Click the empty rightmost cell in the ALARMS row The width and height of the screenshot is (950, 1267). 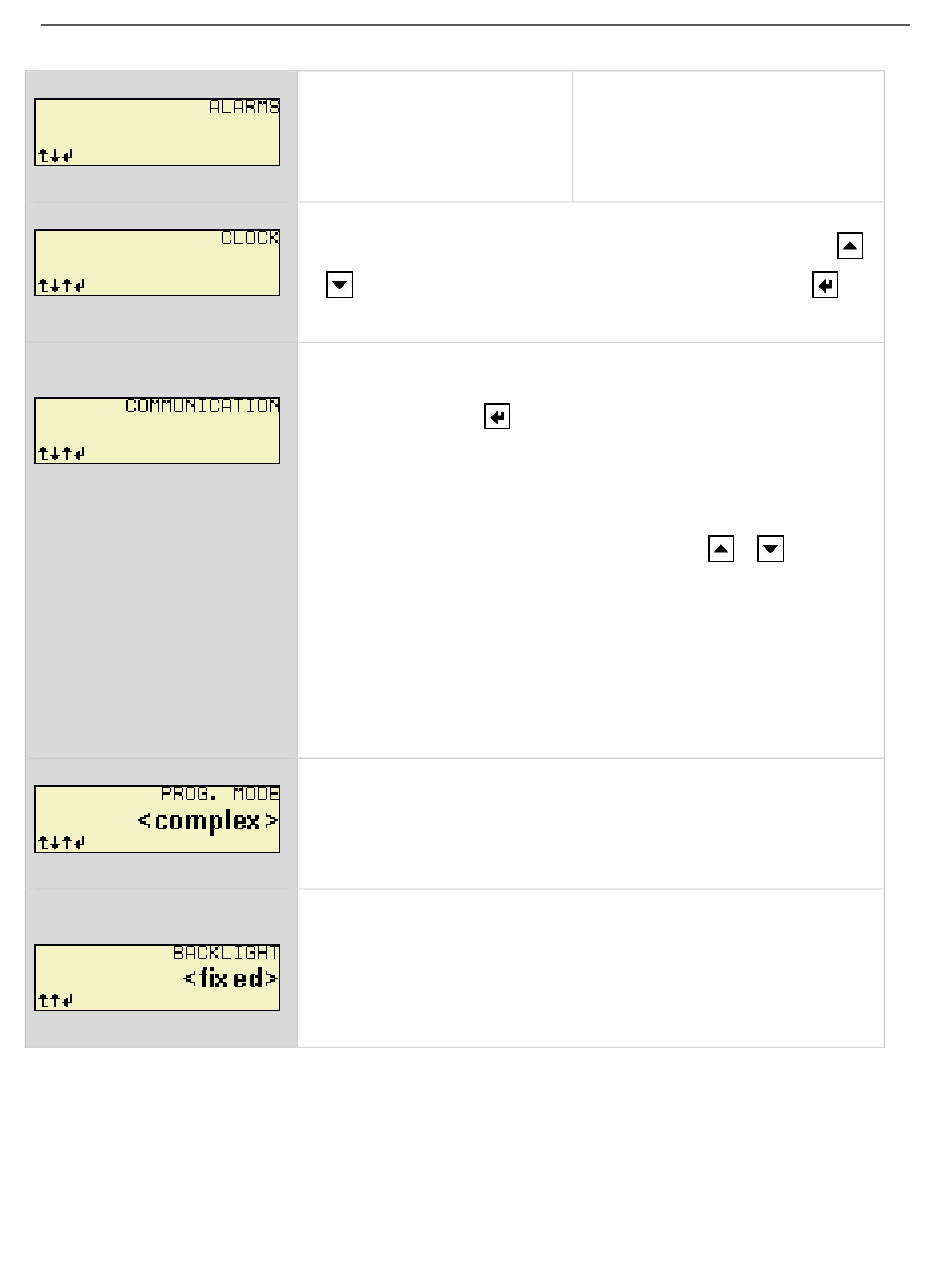pyautogui.click(x=729, y=136)
